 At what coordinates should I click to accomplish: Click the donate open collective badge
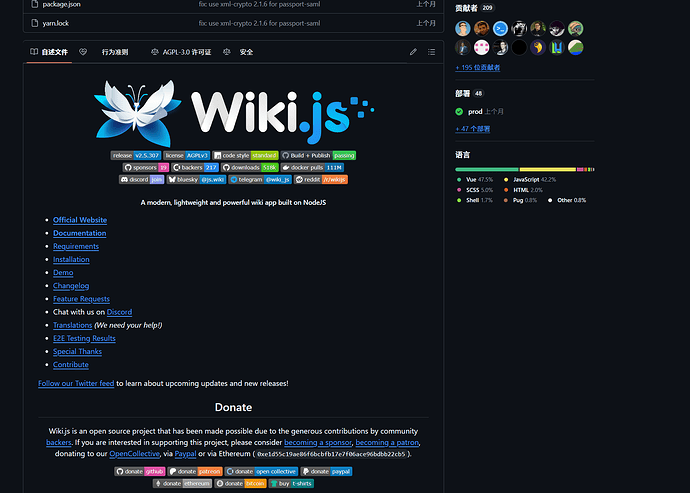(x=261, y=471)
